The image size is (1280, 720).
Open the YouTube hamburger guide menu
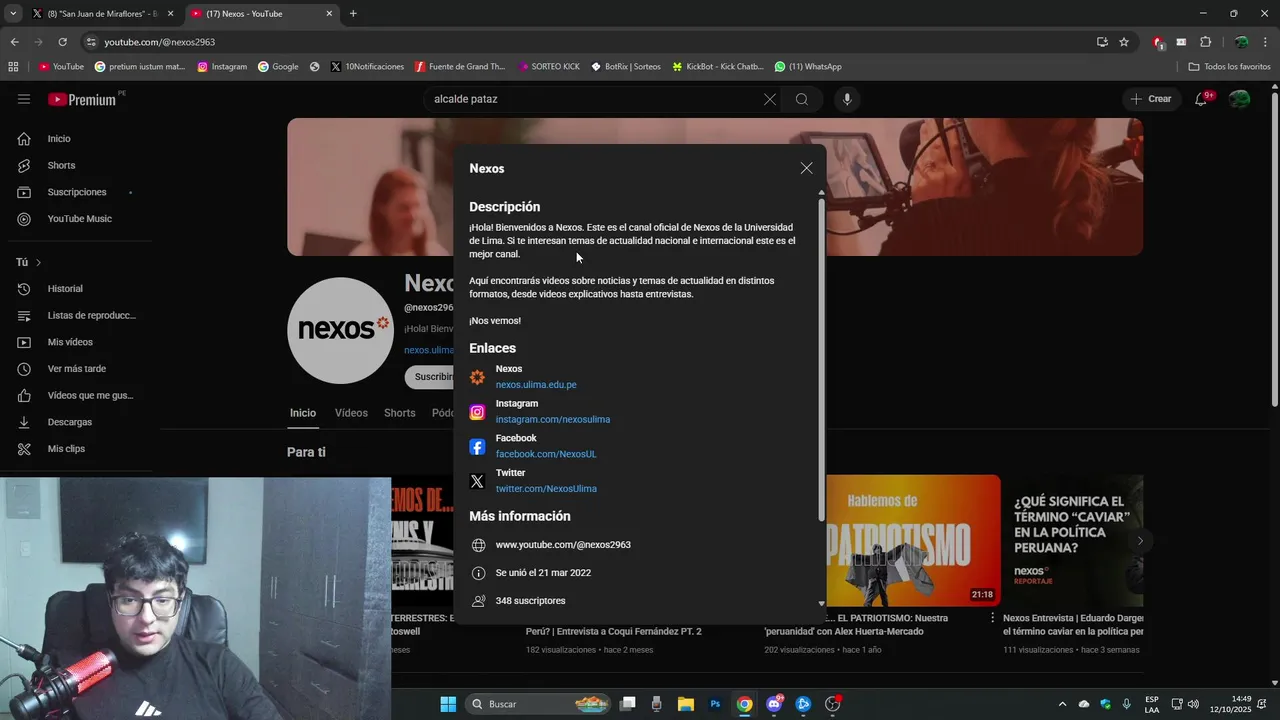coord(24,99)
